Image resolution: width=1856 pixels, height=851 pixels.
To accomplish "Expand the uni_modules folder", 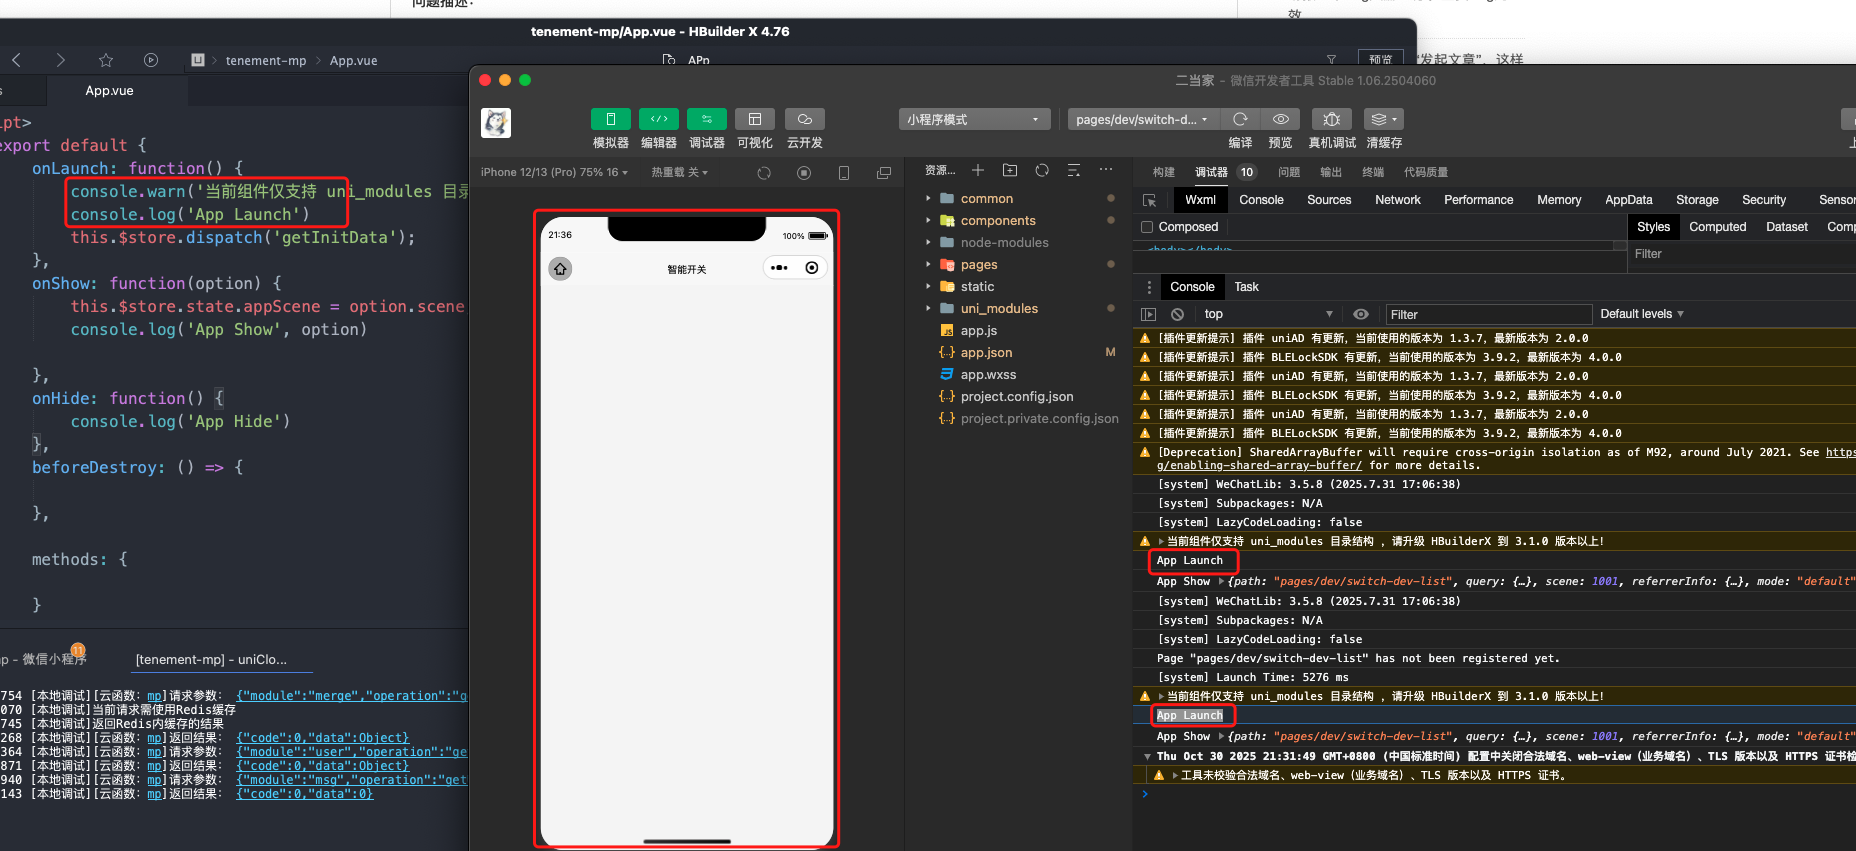I will (x=928, y=309).
